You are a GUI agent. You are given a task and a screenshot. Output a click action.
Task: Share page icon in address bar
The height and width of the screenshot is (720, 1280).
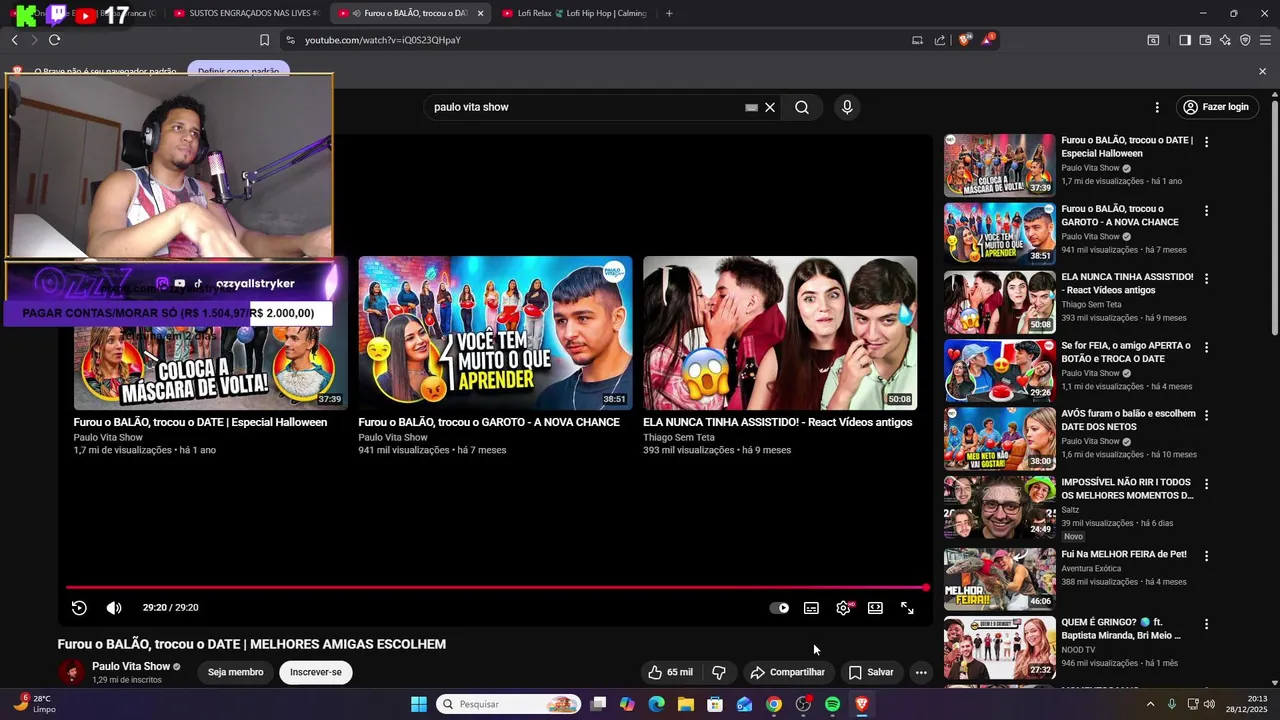(940, 40)
